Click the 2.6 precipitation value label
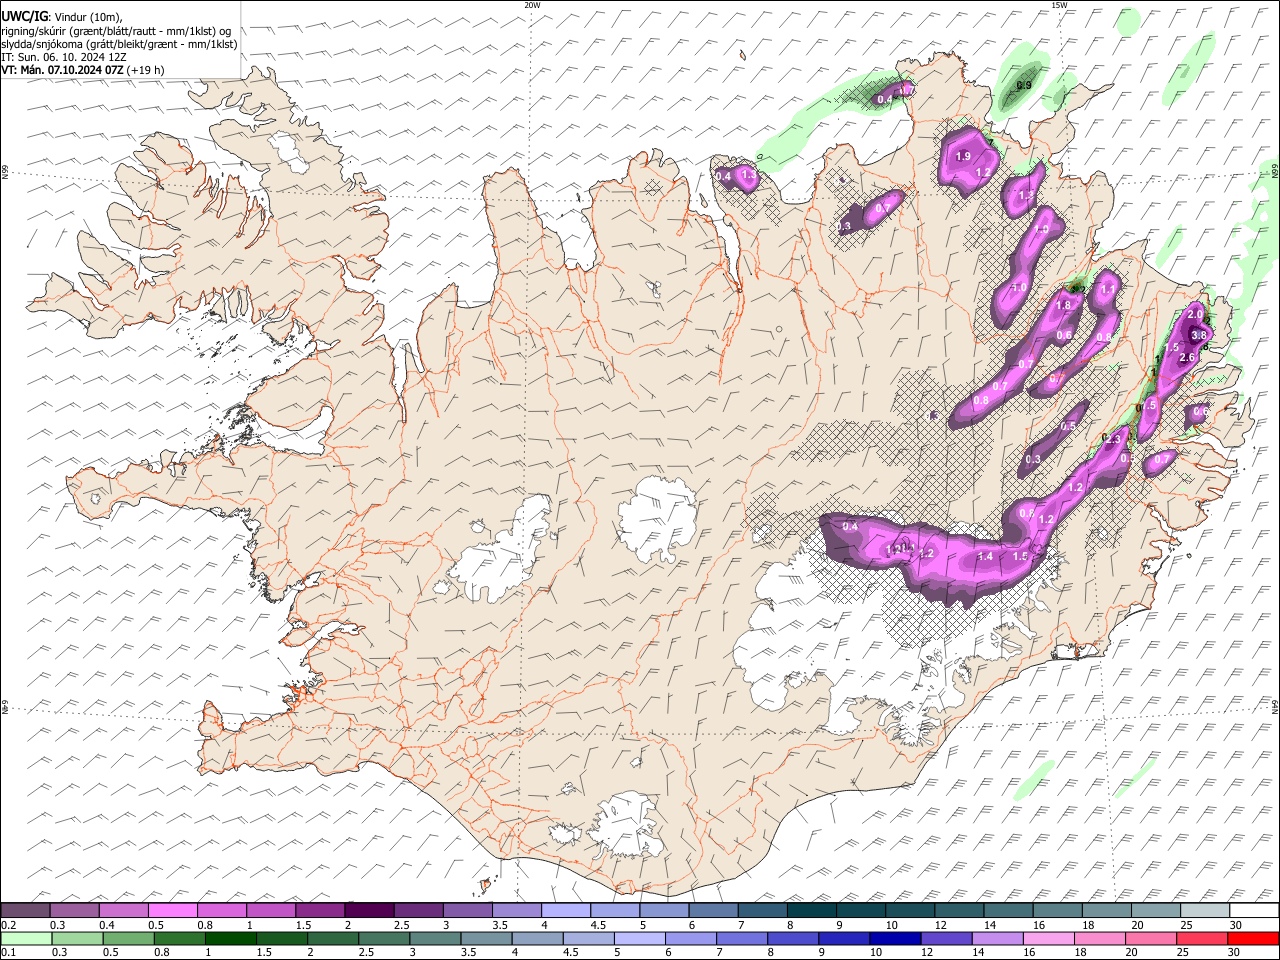Screen dimensions: 1280x960 [x=1188, y=358]
